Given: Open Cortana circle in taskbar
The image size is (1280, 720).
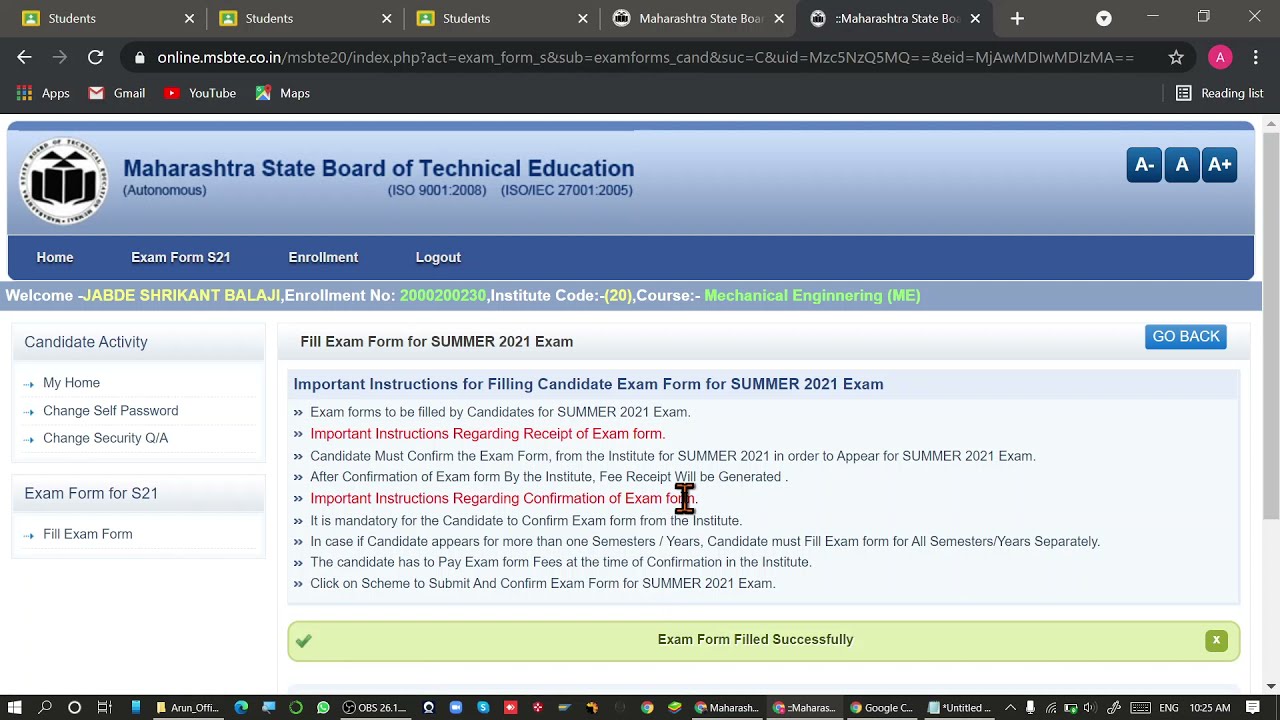Looking at the screenshot, I should 74,707.
